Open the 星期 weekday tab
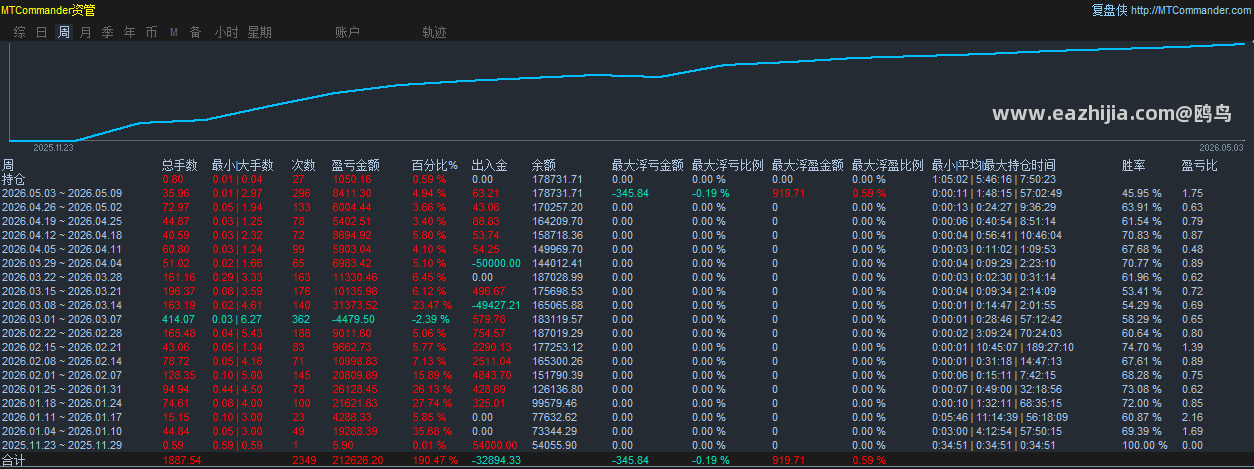The image size is (1254, 469). coord(259,32)
